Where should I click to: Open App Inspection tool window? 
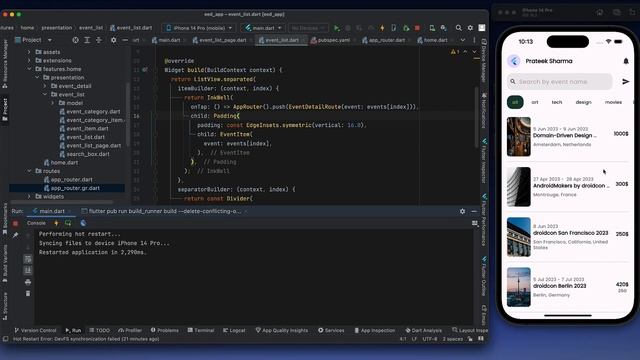click(x=374, y=330)
